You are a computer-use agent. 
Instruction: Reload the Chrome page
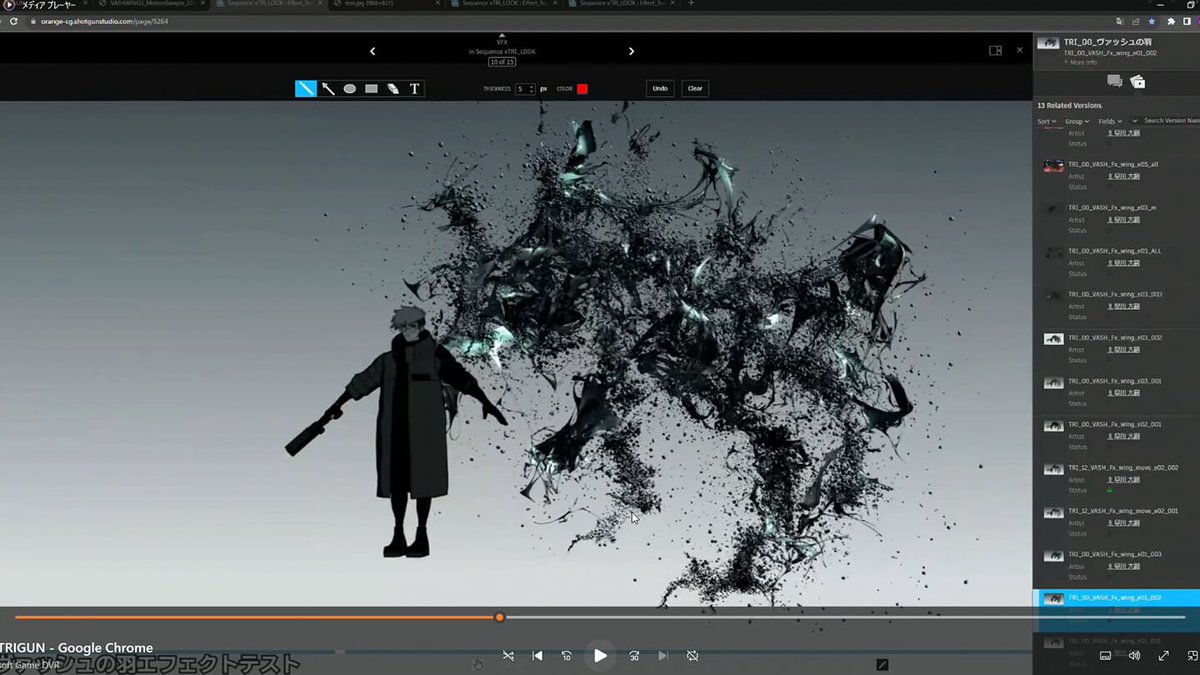[14, 20]
